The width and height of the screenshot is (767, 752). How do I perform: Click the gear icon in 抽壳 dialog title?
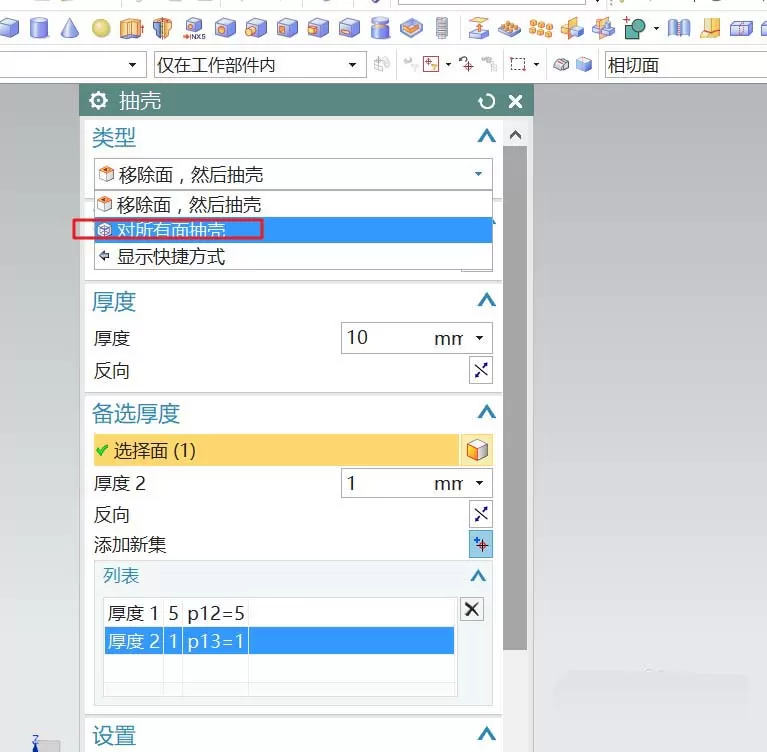[x=98, y=101]
